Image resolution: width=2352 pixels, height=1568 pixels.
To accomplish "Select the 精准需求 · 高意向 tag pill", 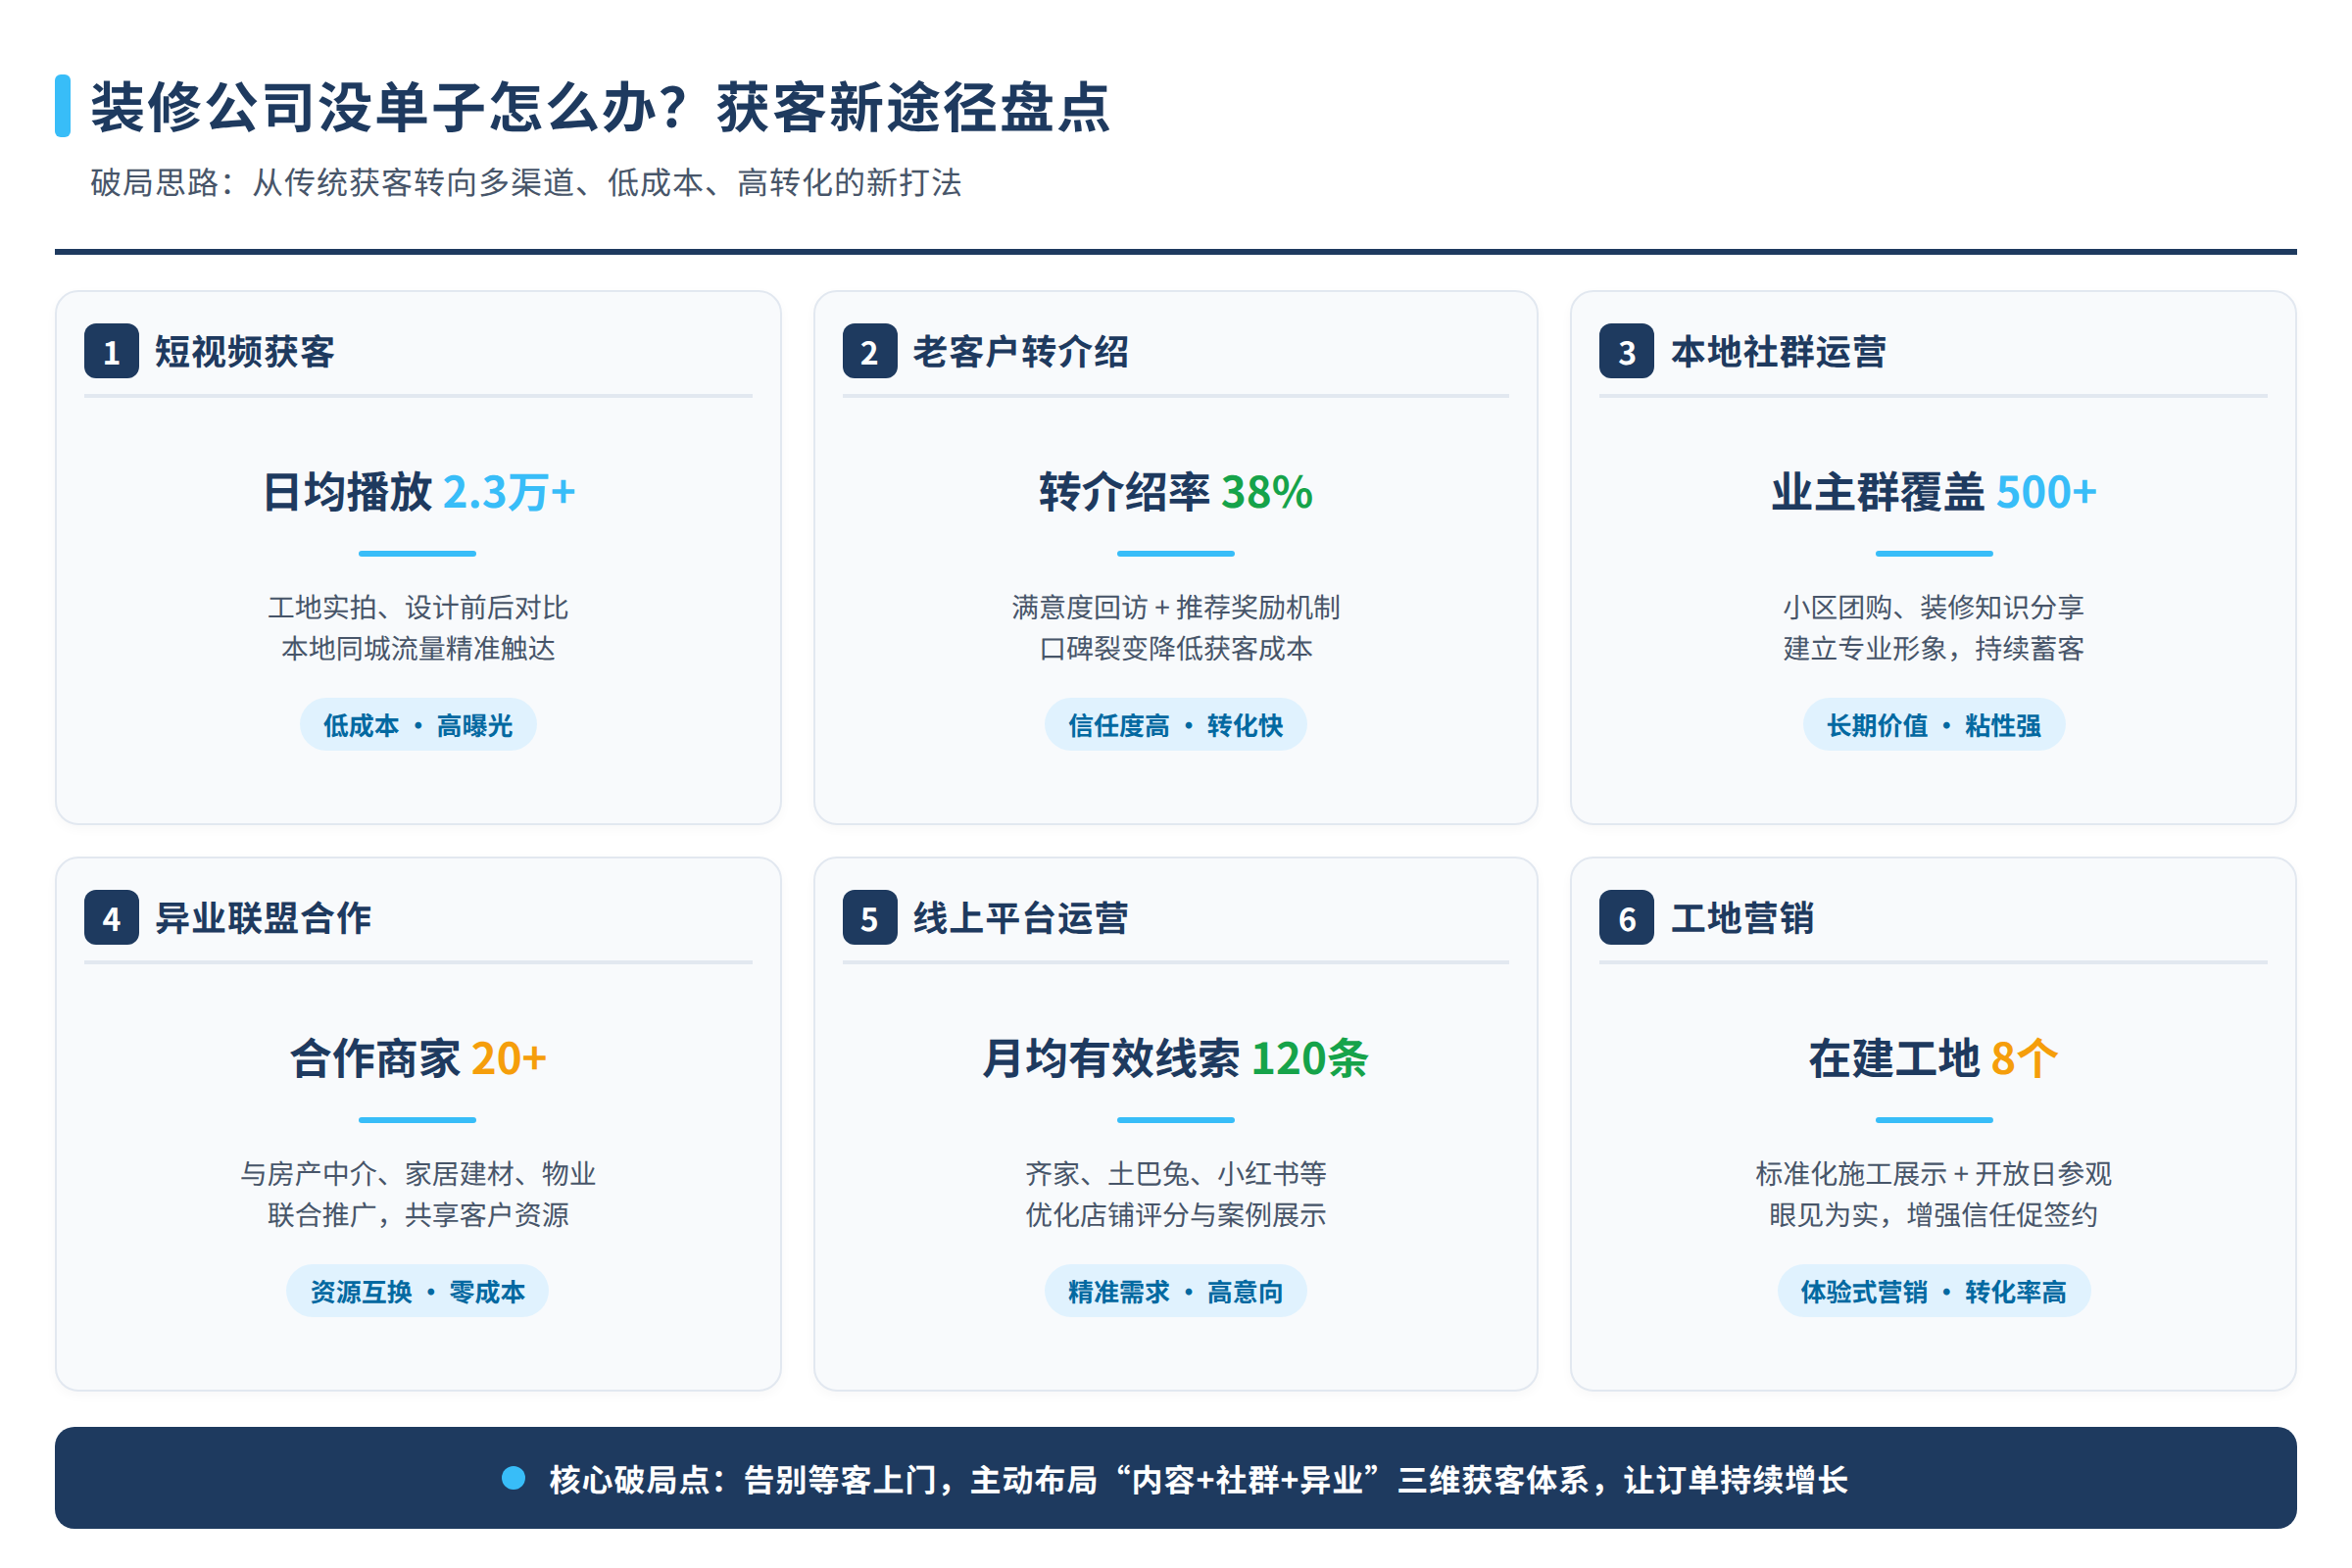I will pyautogui.click(x=1175, y=1291).
